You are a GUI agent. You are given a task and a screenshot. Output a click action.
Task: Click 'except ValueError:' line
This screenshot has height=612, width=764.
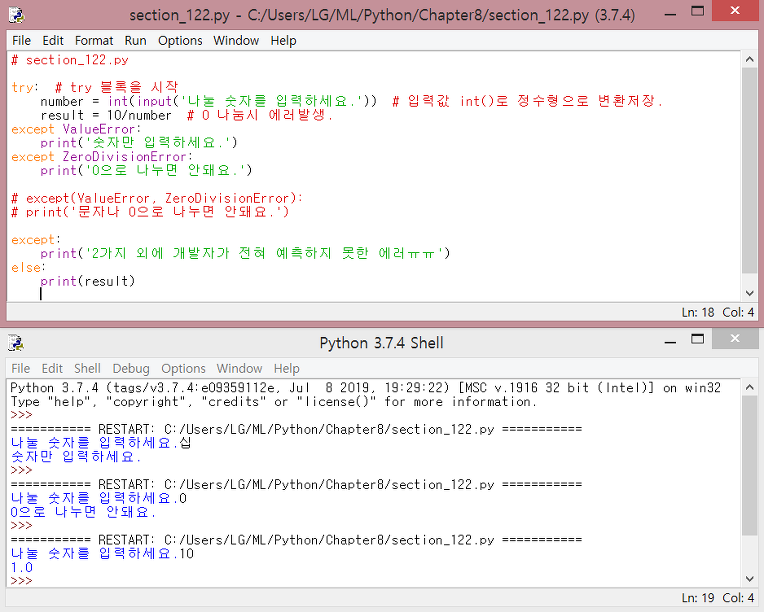coord(76,129)
